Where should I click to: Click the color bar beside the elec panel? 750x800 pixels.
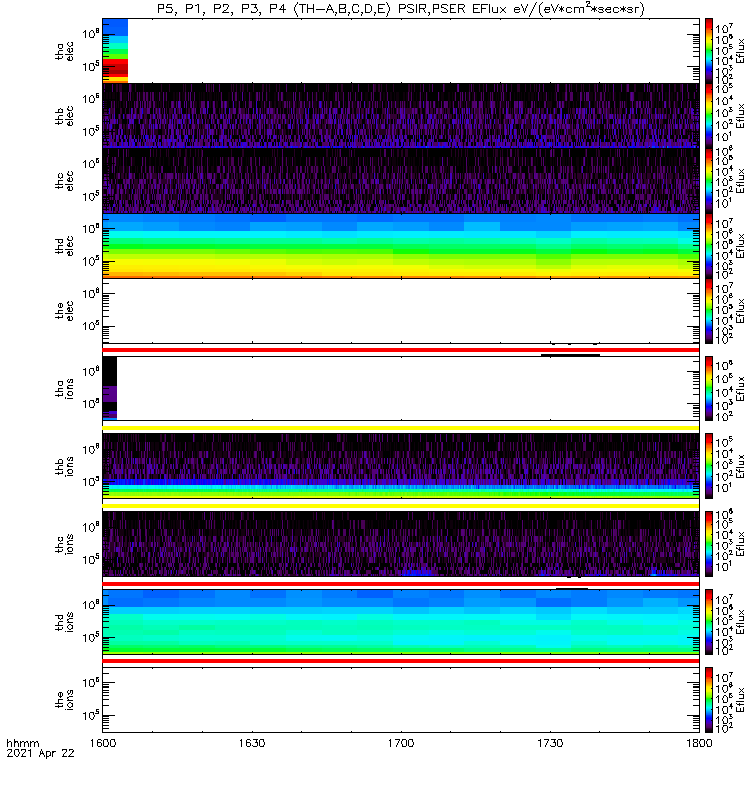[x=709, y=311]
